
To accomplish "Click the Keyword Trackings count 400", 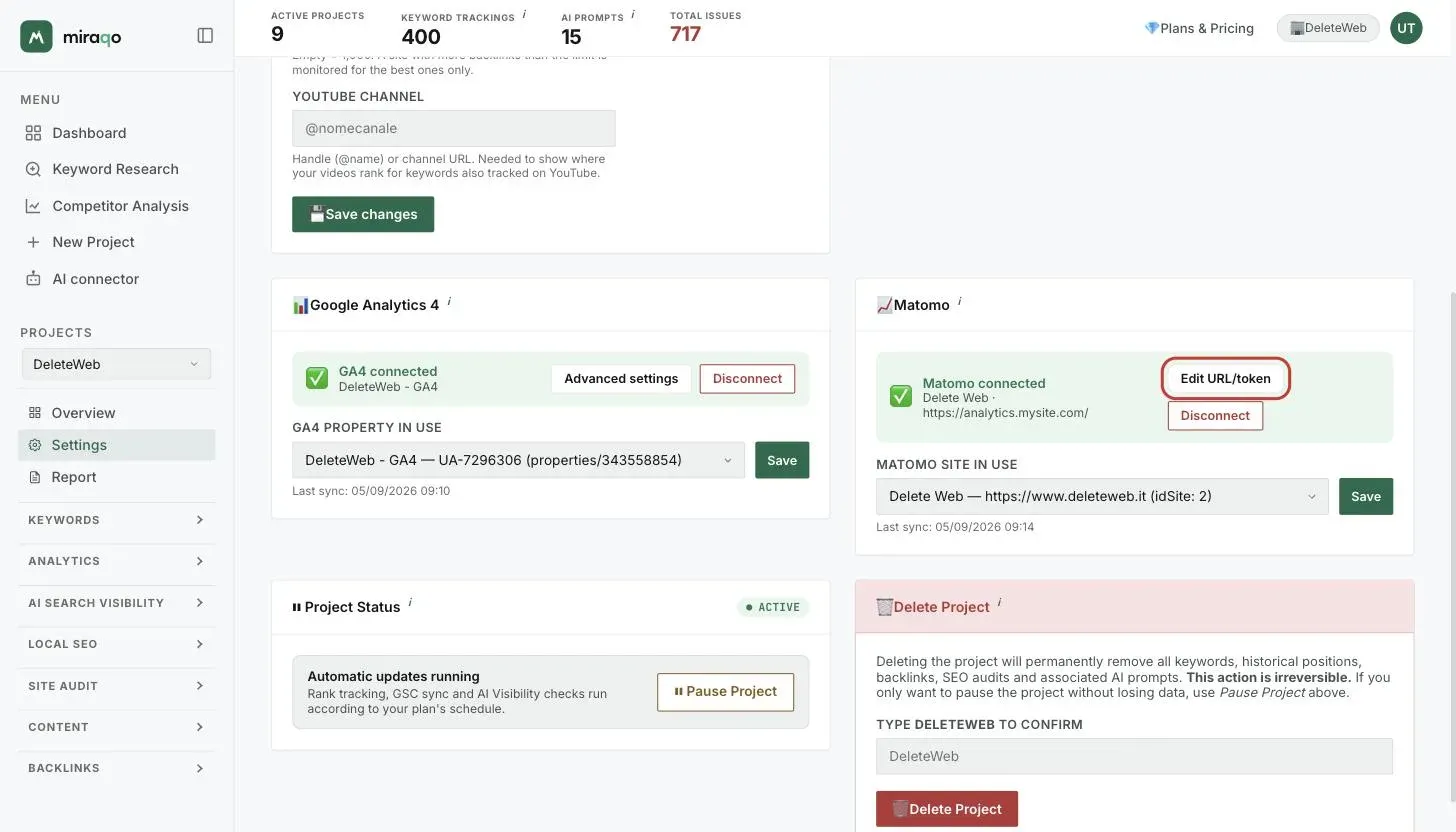I will coord(421,37).
